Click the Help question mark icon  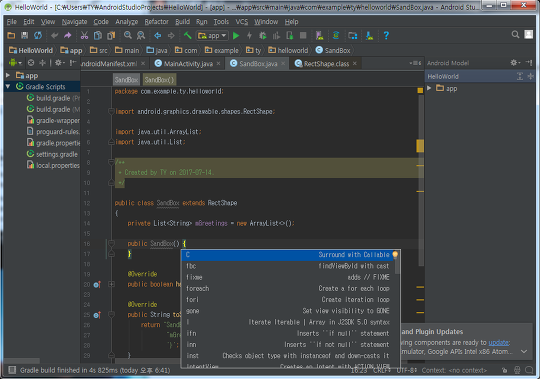[x=386, y=35]
